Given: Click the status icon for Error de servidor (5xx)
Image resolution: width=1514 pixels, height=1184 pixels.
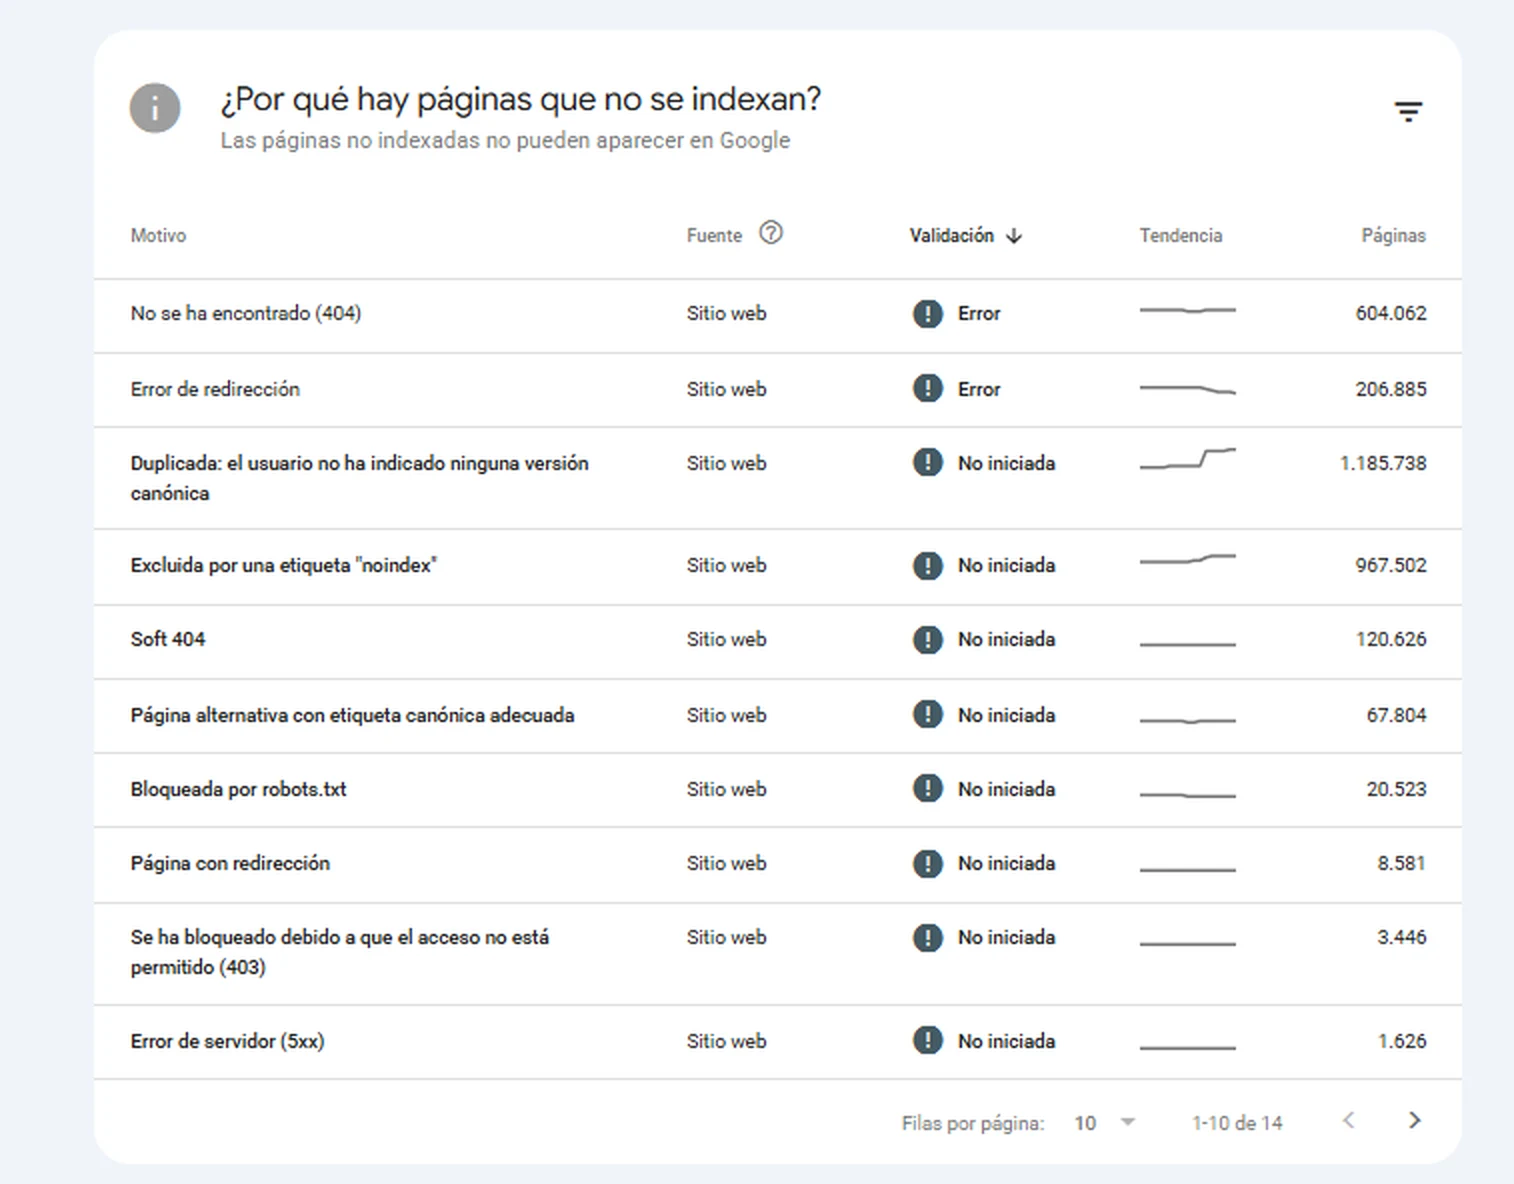Looking at the screenshot, I should click(x=928, y=1041).
